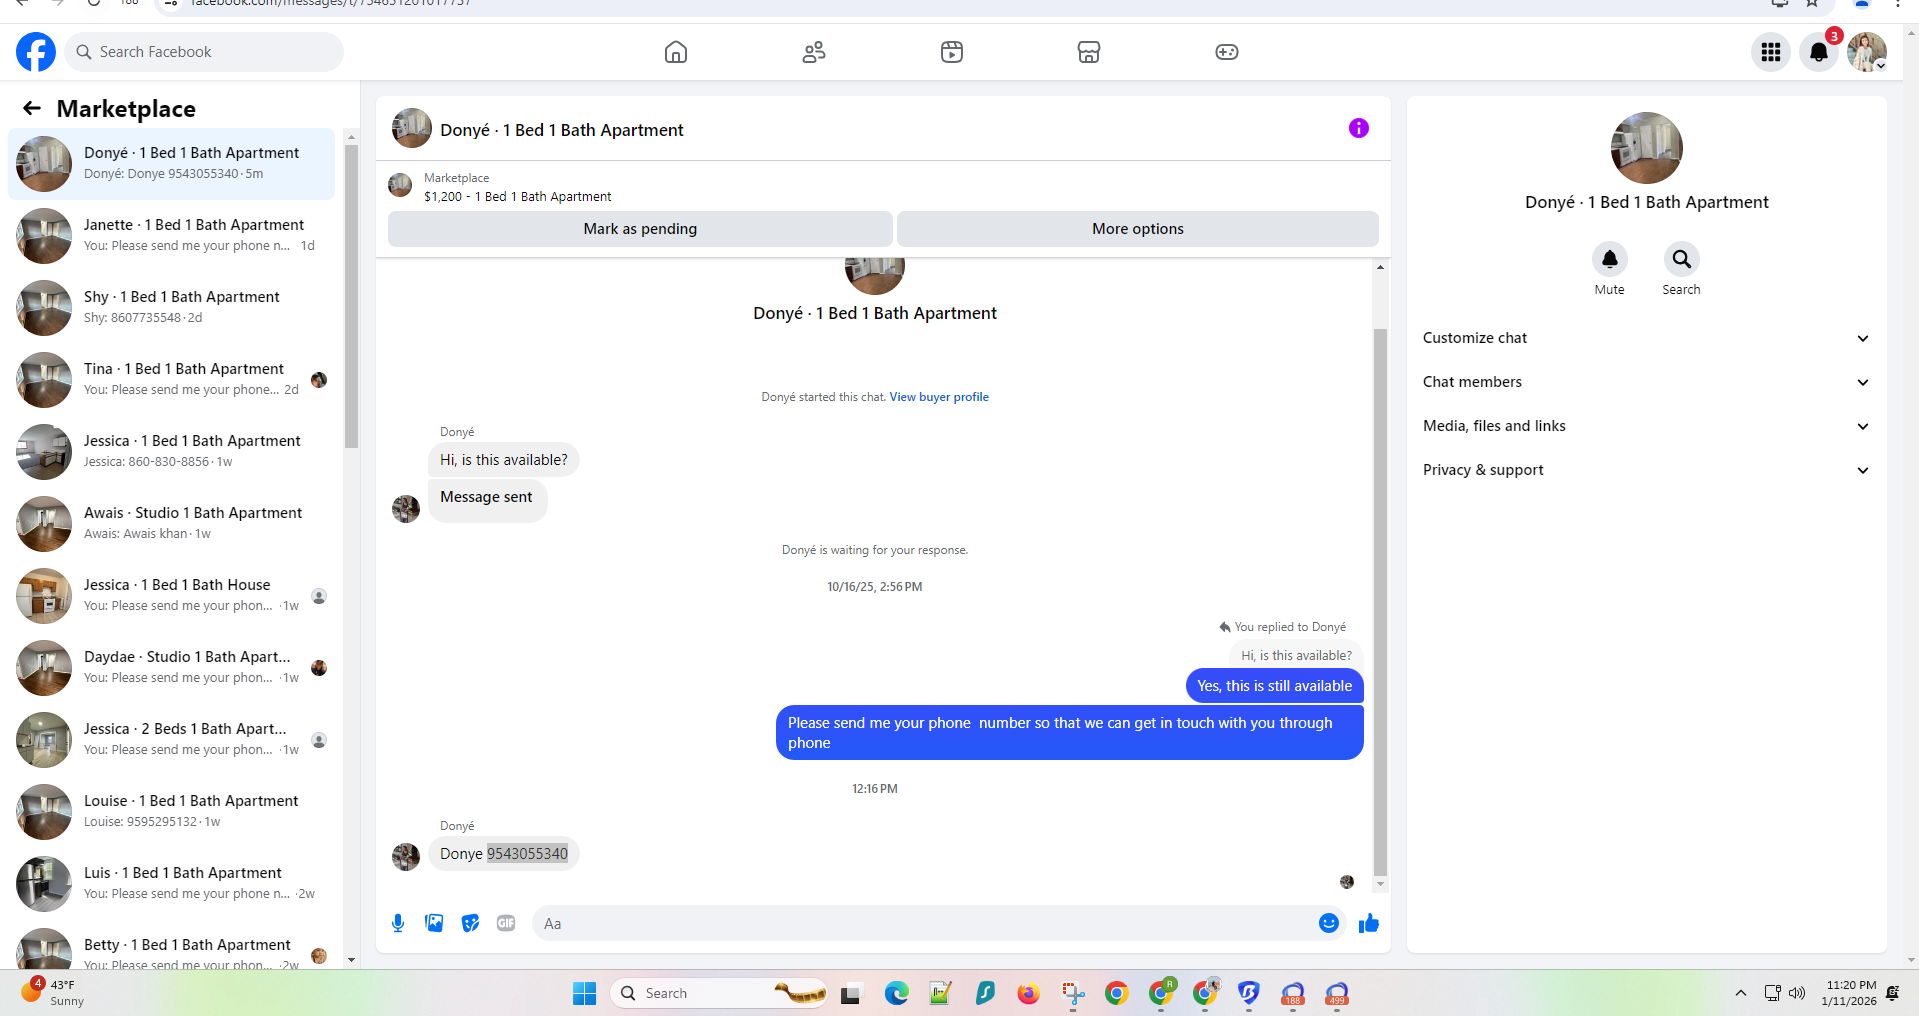The image size is (1919, 1016).
Task: Show hidden system tray icons
Action: [1741, 993]
